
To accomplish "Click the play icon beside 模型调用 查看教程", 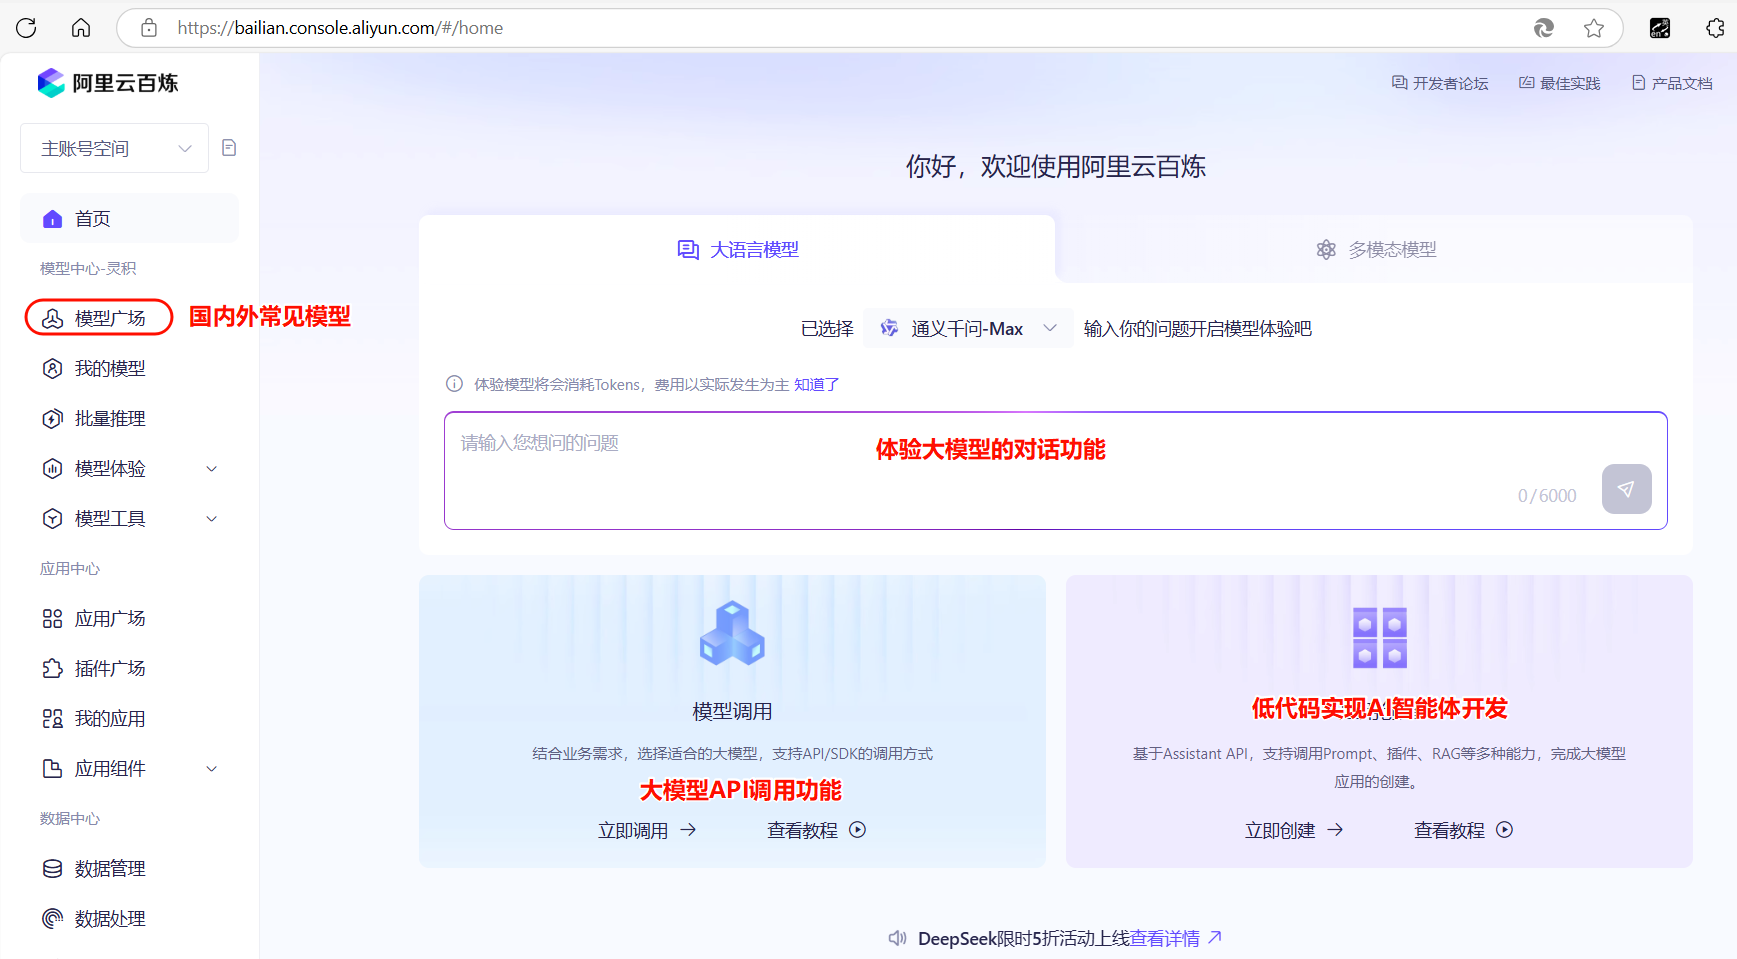I will [x=857, y=830].
